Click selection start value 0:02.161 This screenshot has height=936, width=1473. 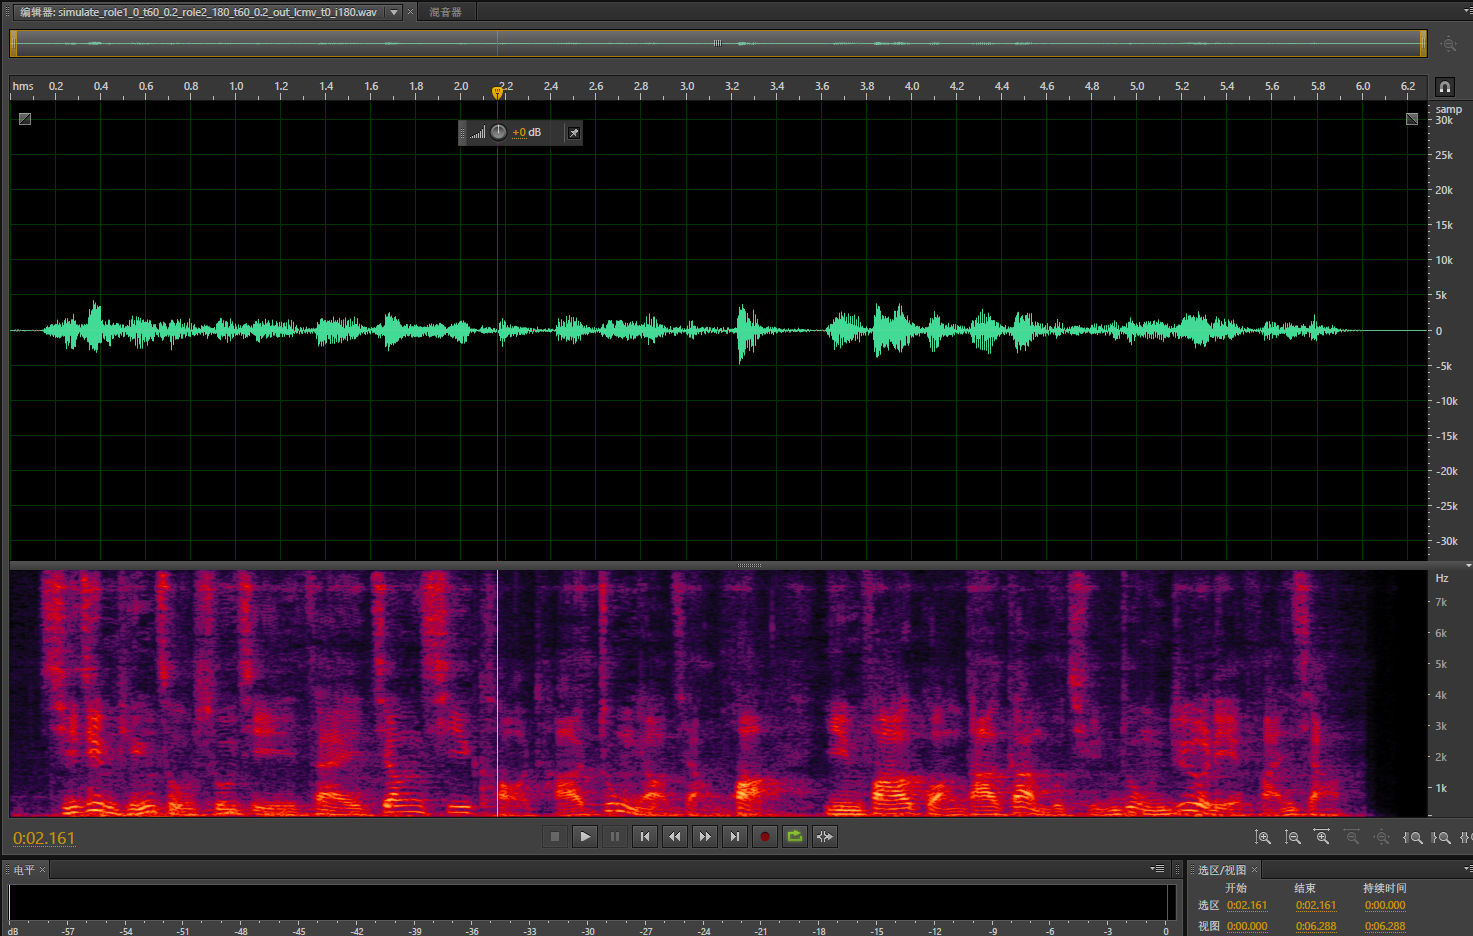point(1247,905)
